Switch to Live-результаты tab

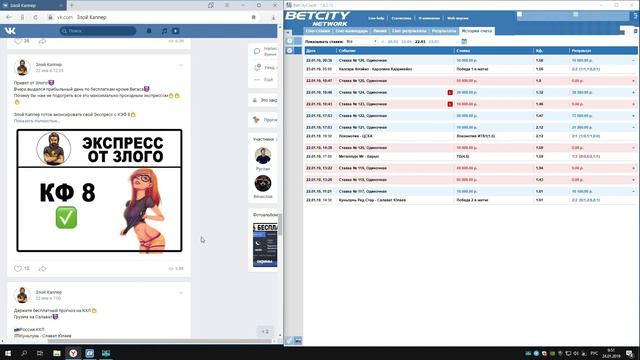click(409, 31)
